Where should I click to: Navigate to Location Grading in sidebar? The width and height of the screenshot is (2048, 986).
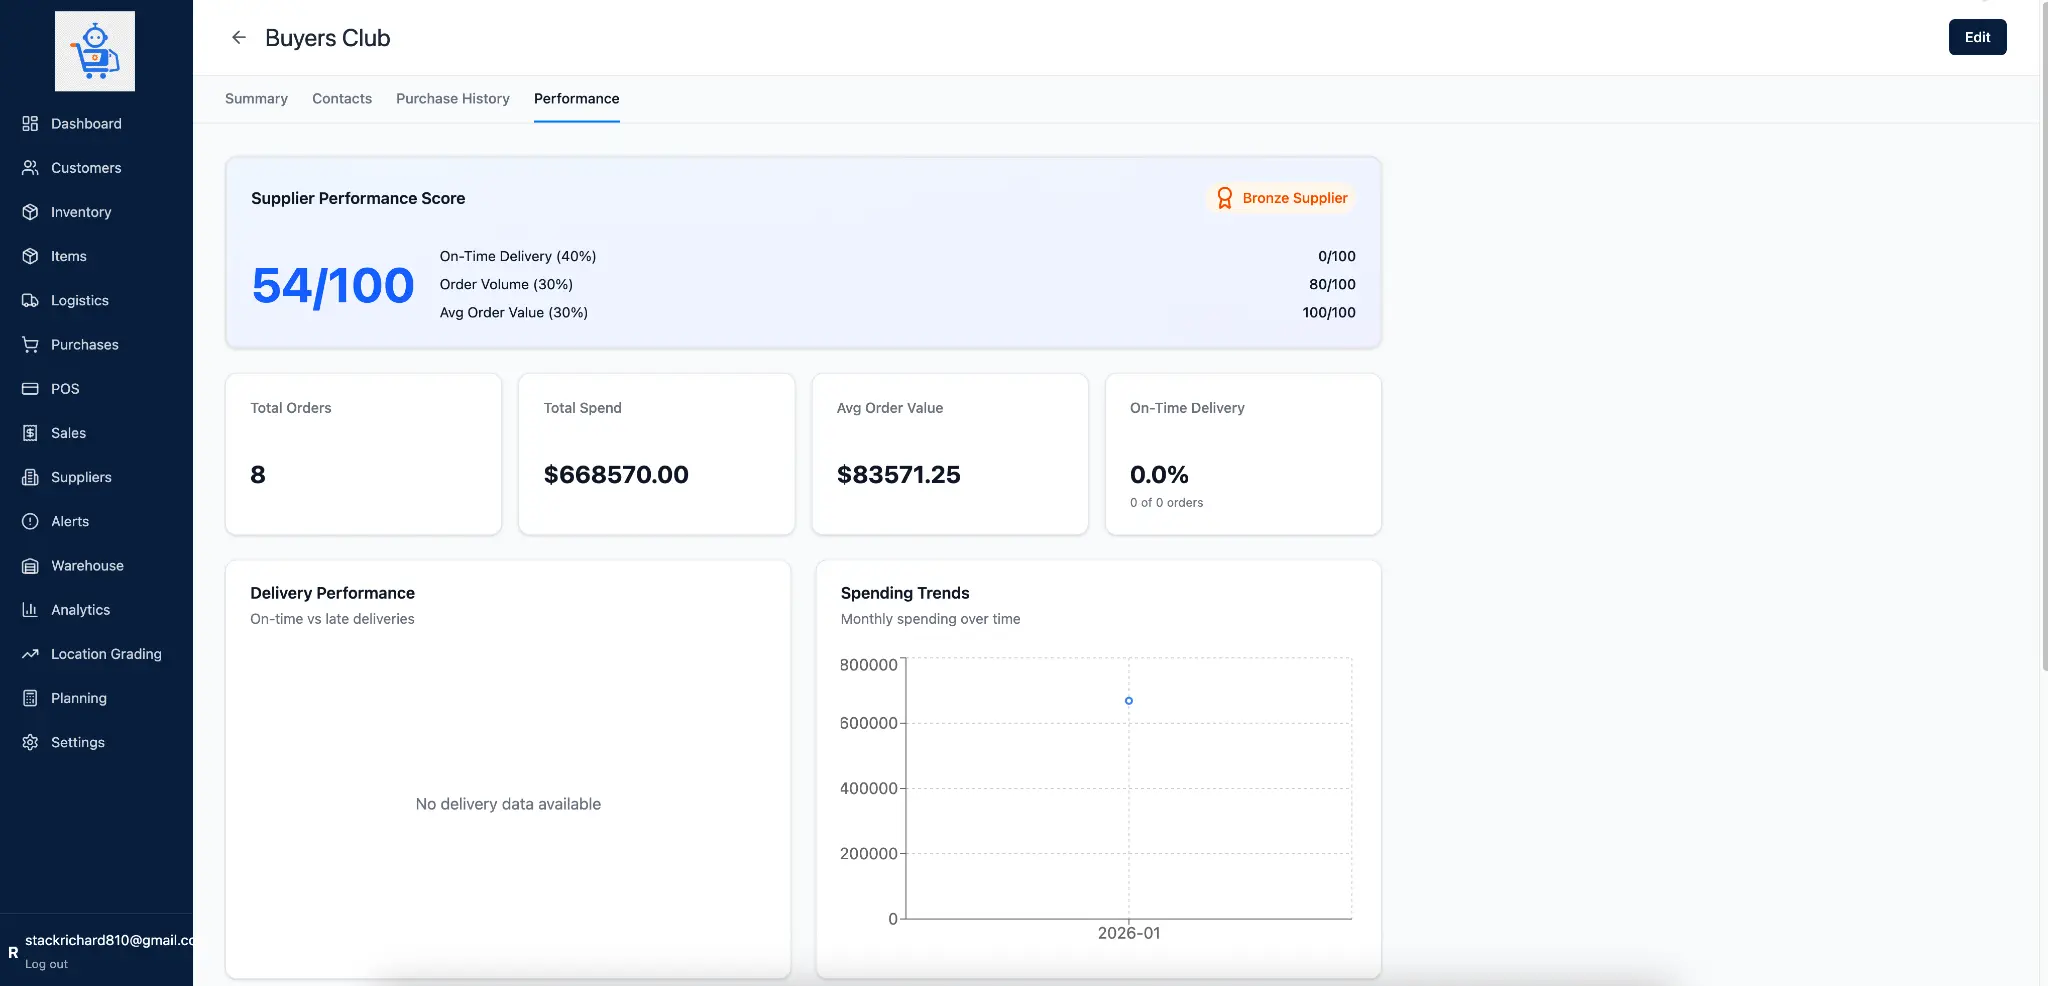click(x=106, y=654)
